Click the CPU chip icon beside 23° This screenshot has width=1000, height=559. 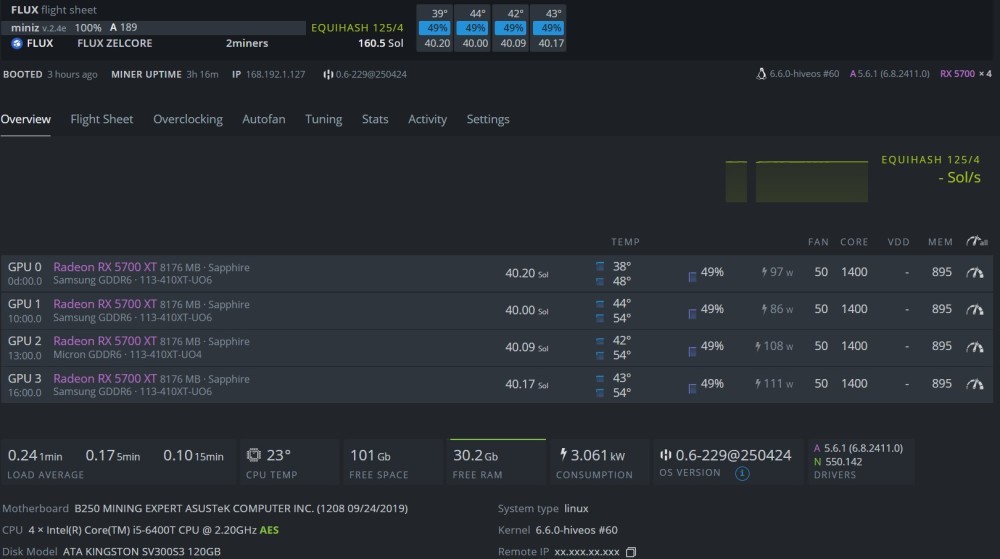tap(254, 454)
